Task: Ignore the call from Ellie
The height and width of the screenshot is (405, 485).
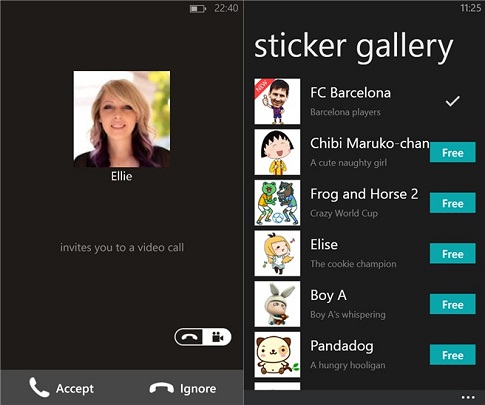Action: coord(183,389)
